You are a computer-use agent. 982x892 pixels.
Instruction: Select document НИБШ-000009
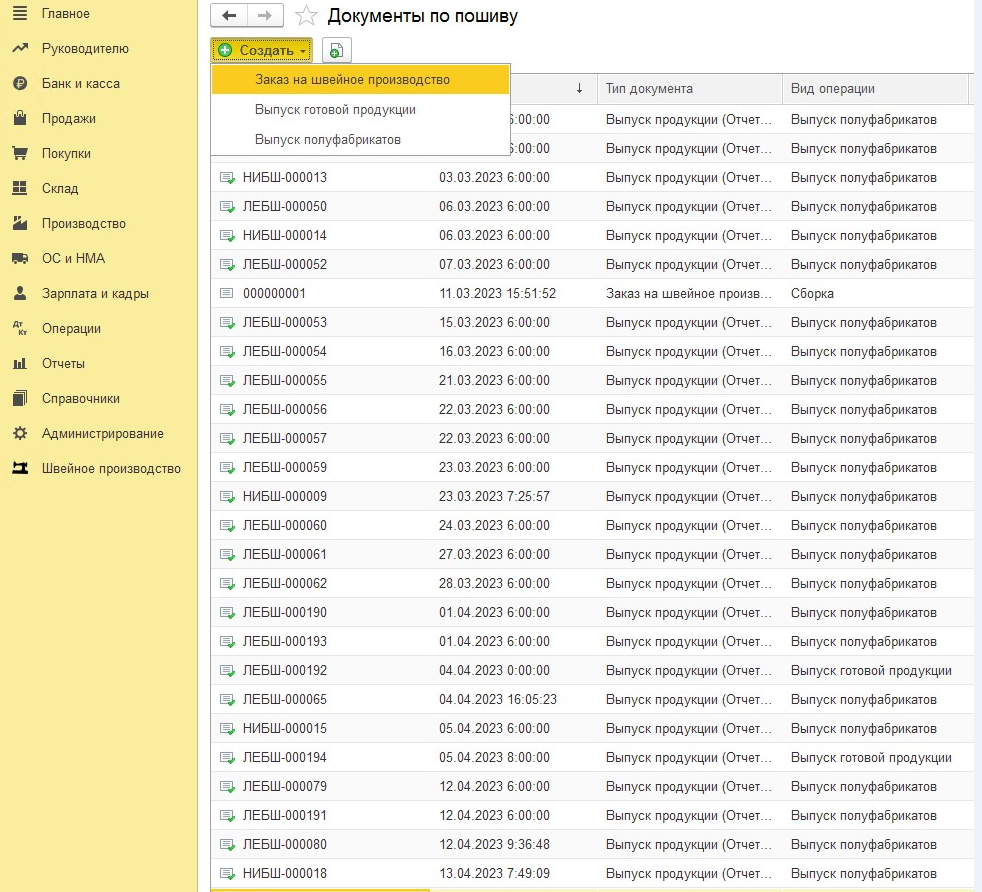(285, 496)
